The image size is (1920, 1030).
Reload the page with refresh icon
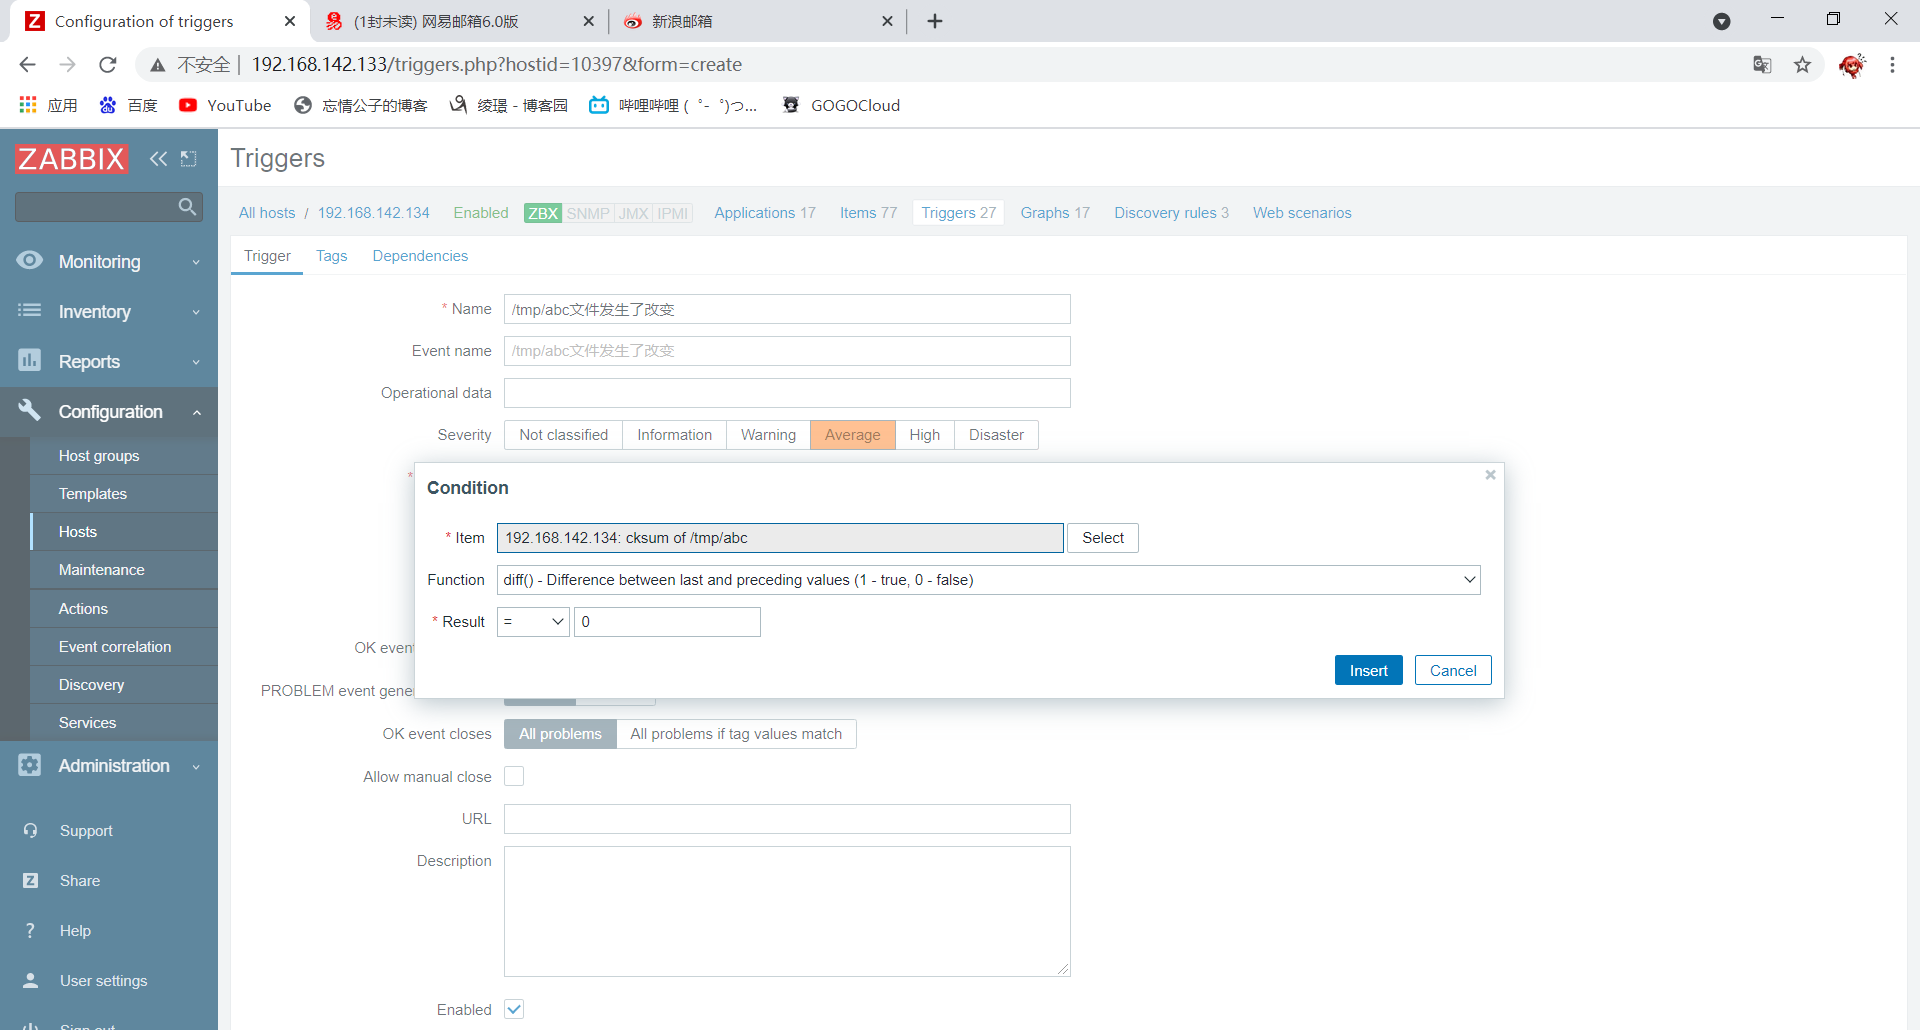107,64
